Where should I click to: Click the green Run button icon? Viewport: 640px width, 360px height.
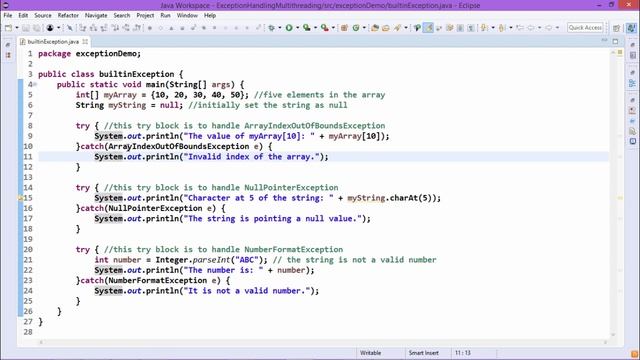pos(289,28)
